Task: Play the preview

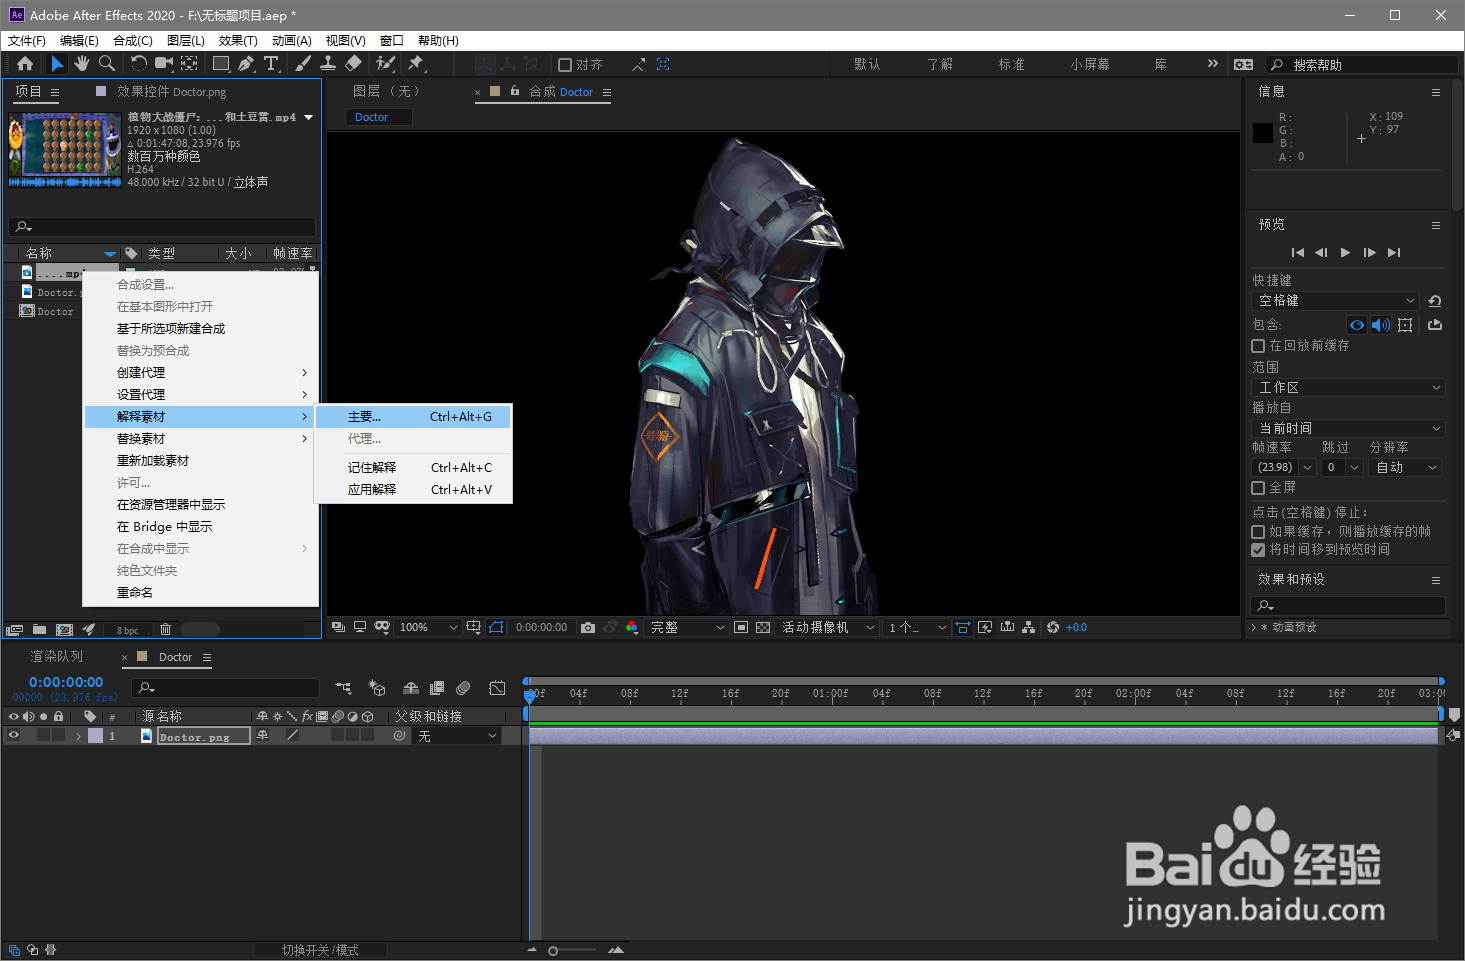Action: [x=1345, y=253]
